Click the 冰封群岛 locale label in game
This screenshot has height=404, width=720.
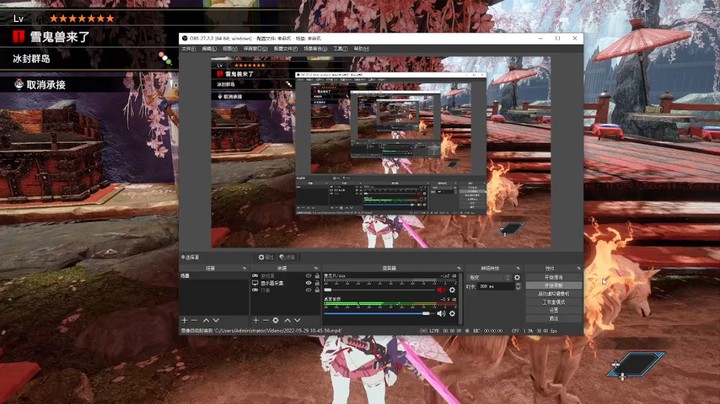(31, 59)
